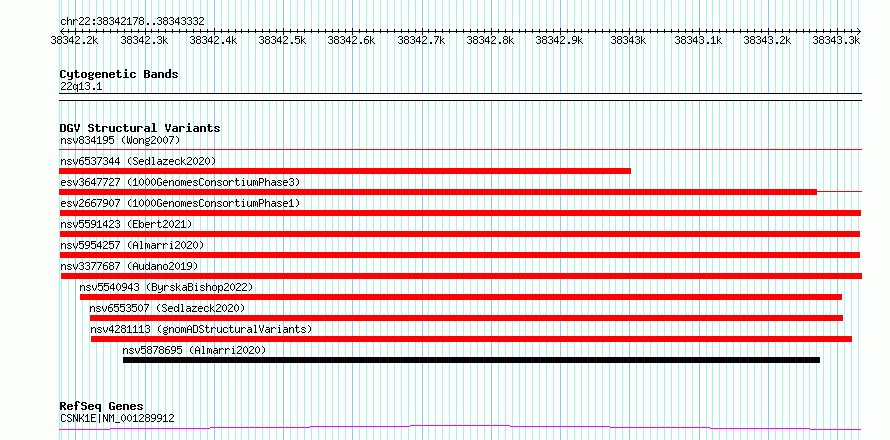The image size is (890, 440).
Task: Open variant esv3647727 (1000GenomesConsortiumPhase3) label
Action: (180, 182)
